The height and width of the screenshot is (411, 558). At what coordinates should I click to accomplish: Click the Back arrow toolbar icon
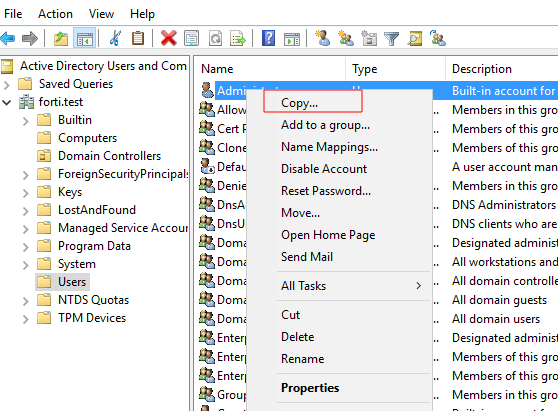coord(8,38)
